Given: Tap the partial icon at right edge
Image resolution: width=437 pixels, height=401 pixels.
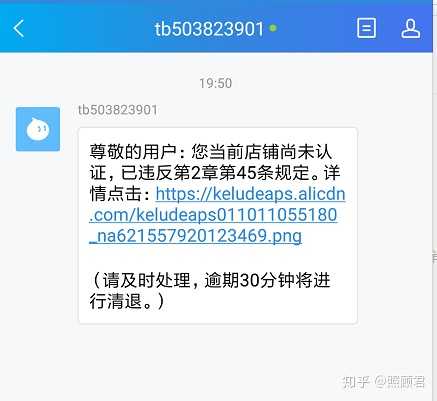Looking at the screenshot, I should [434, 257].
